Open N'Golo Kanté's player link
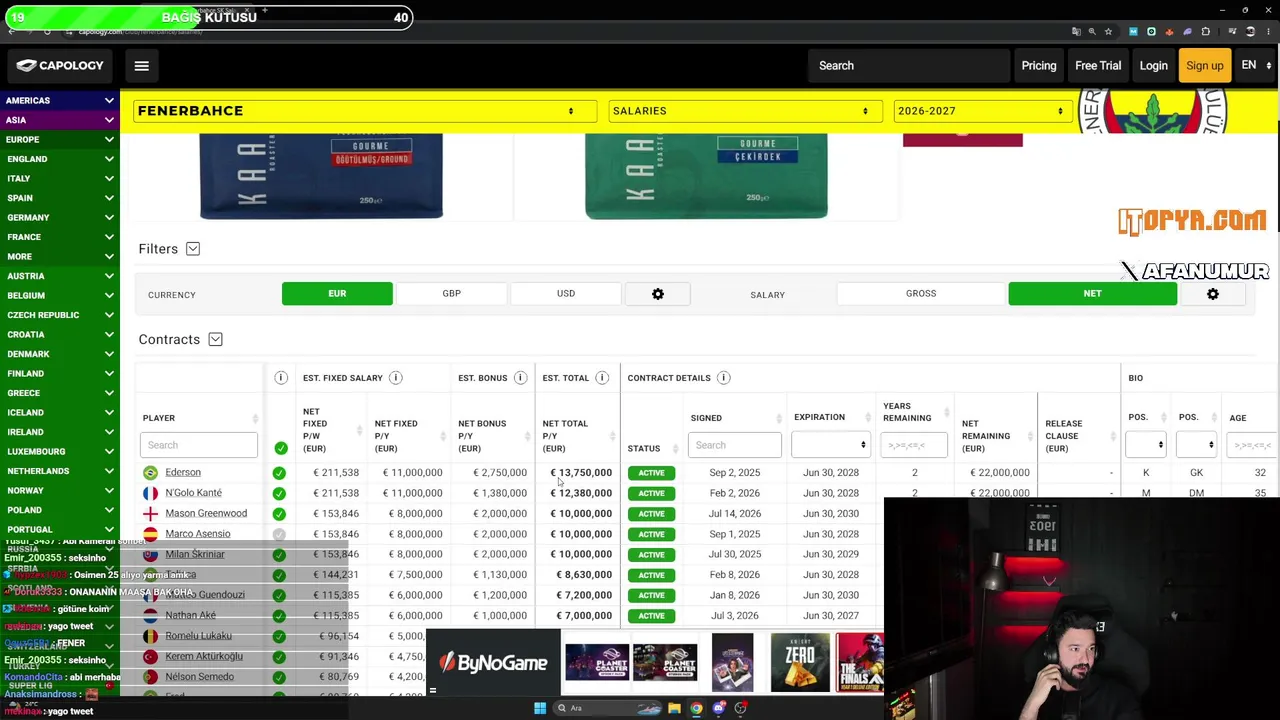This screenshot has height=720, width=1280. (x=193, y=493)
